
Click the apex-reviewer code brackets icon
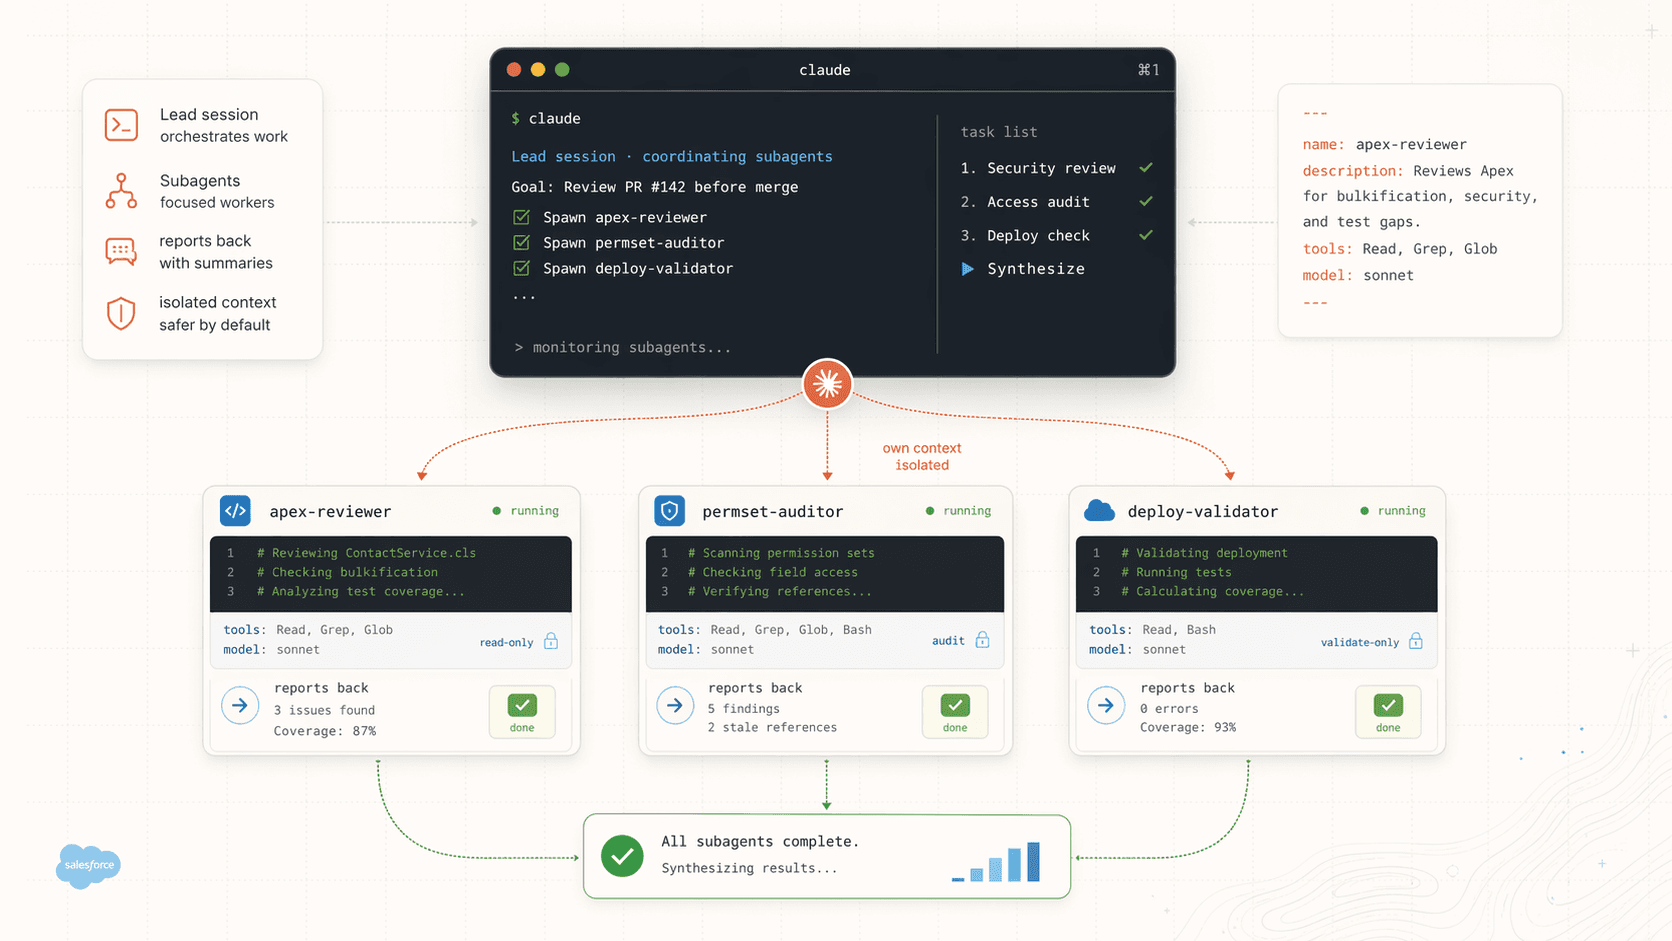coord(235,511)
